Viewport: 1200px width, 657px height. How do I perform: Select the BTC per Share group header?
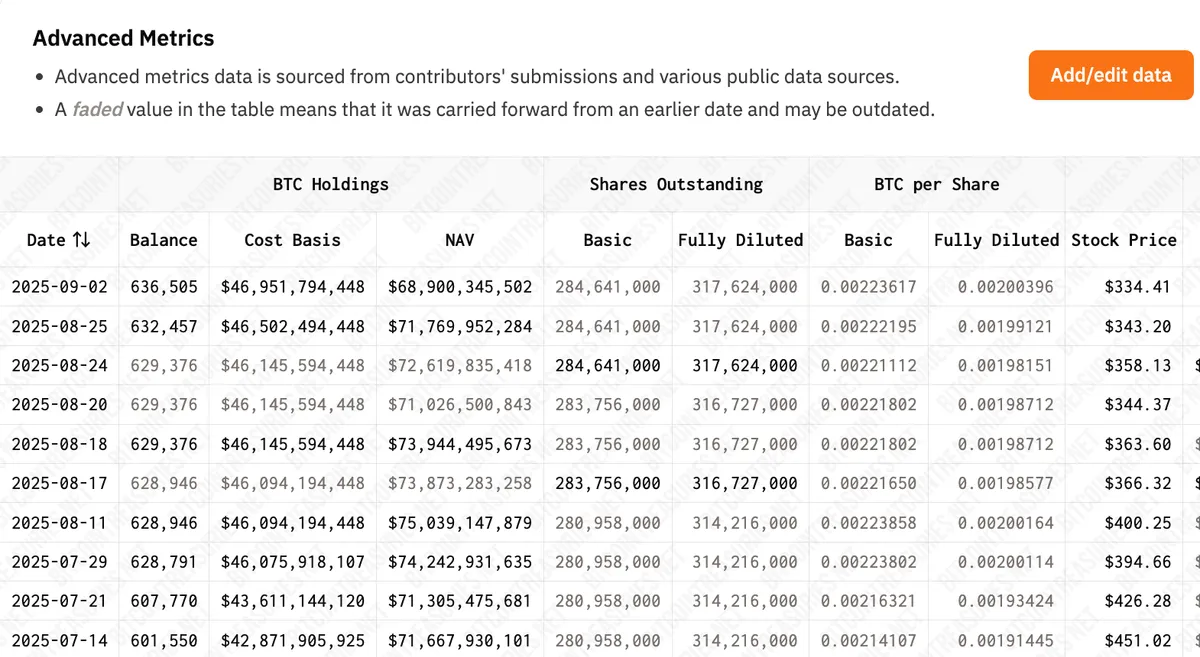[936, 184]
